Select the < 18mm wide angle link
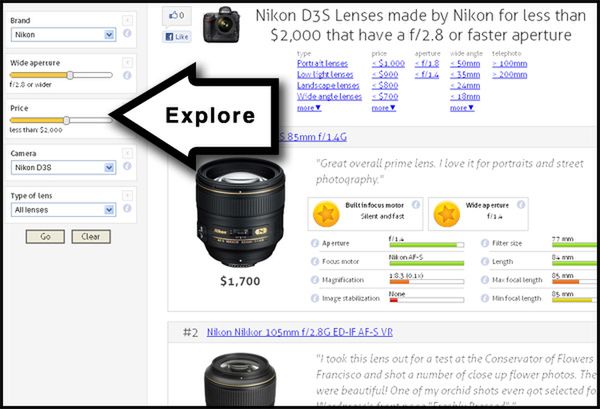 tap(465, 97)
